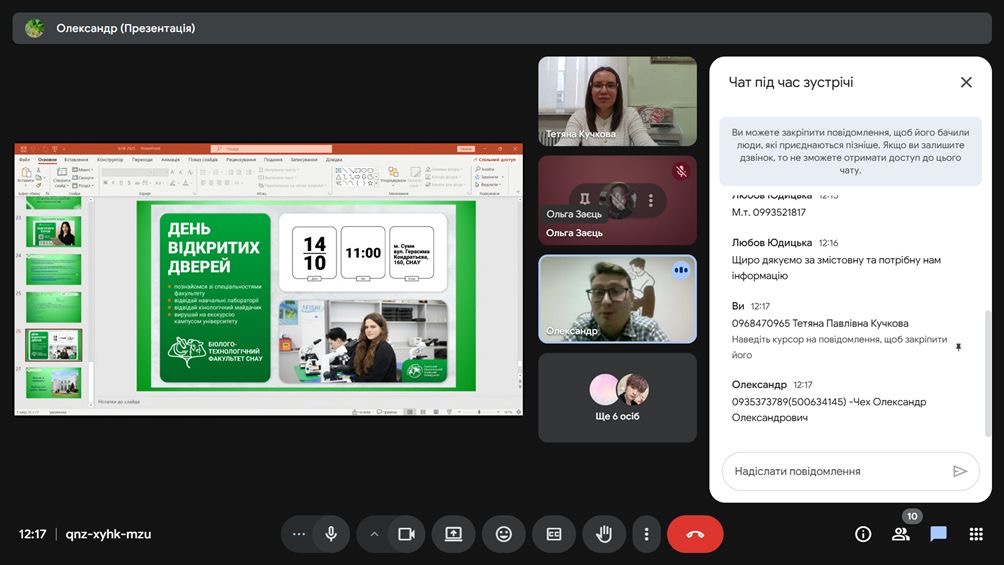Toggle the microphone button

click(331, 534)
